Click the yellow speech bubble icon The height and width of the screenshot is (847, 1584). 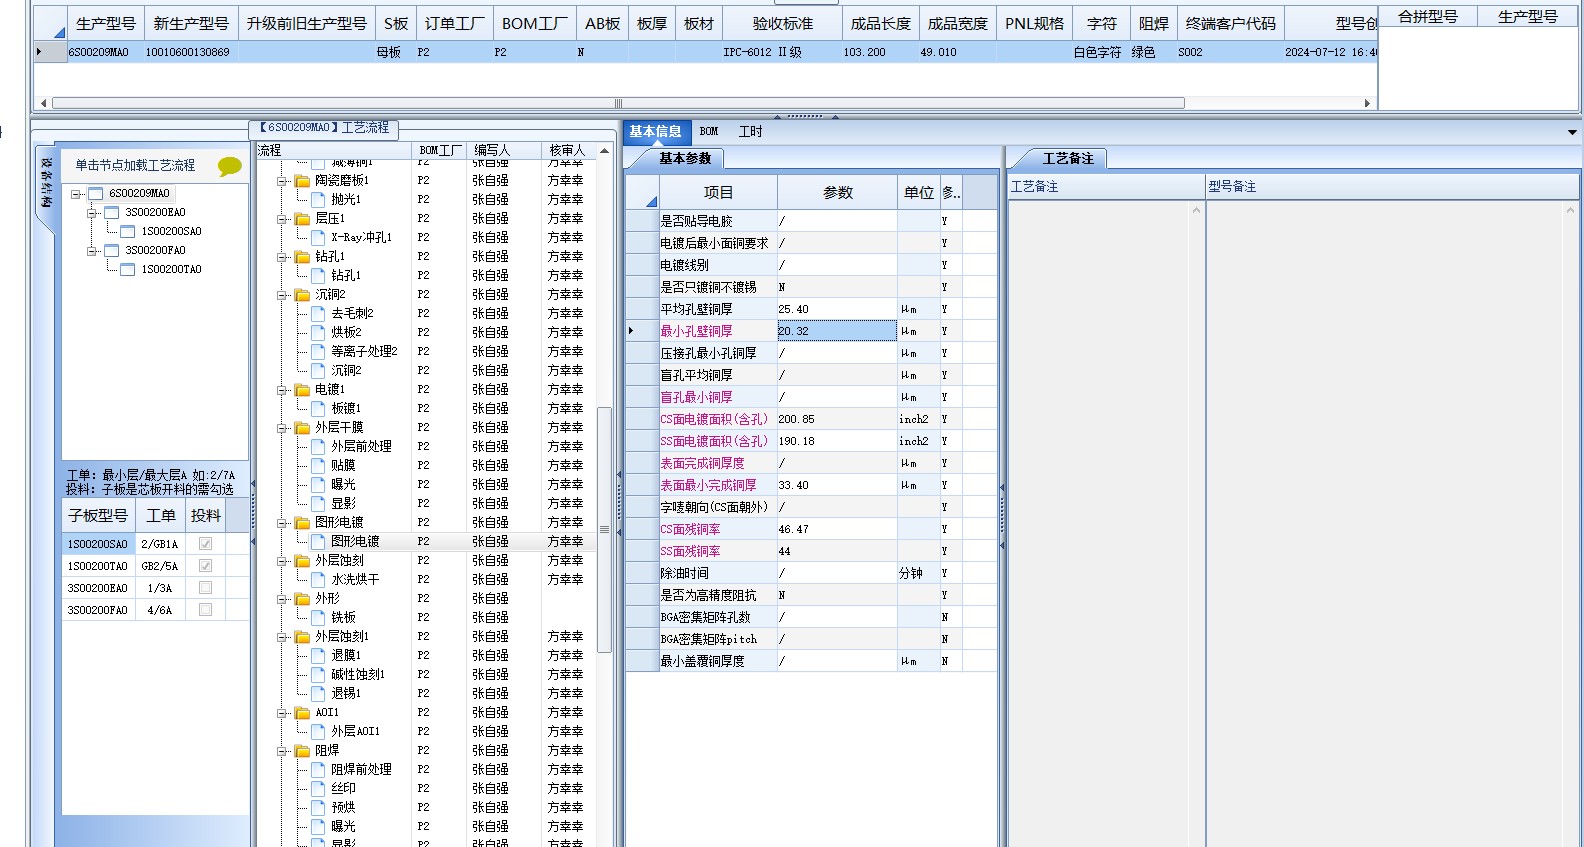tap(230, 166)
